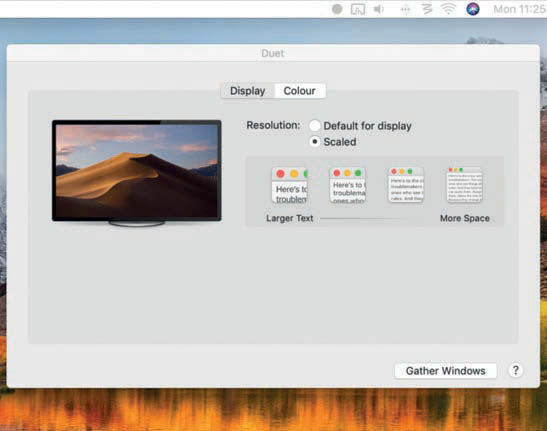This screenshot has width=547, height=431.
Task: Click the zigzag menu bar icon
Action: pos(427,9)
